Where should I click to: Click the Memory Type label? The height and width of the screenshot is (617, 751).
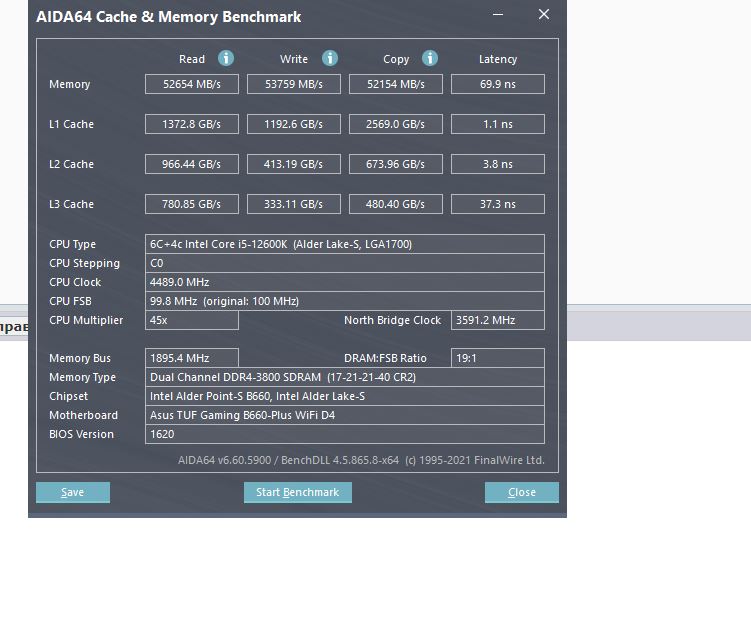click(x=82, y=377)
